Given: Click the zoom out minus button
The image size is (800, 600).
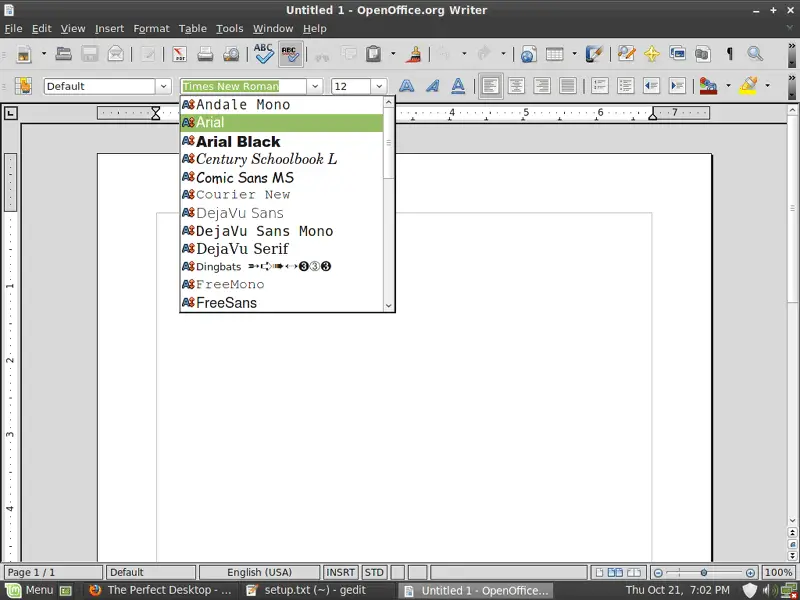Looking at the screenshot, I should (x=658, y=572).
